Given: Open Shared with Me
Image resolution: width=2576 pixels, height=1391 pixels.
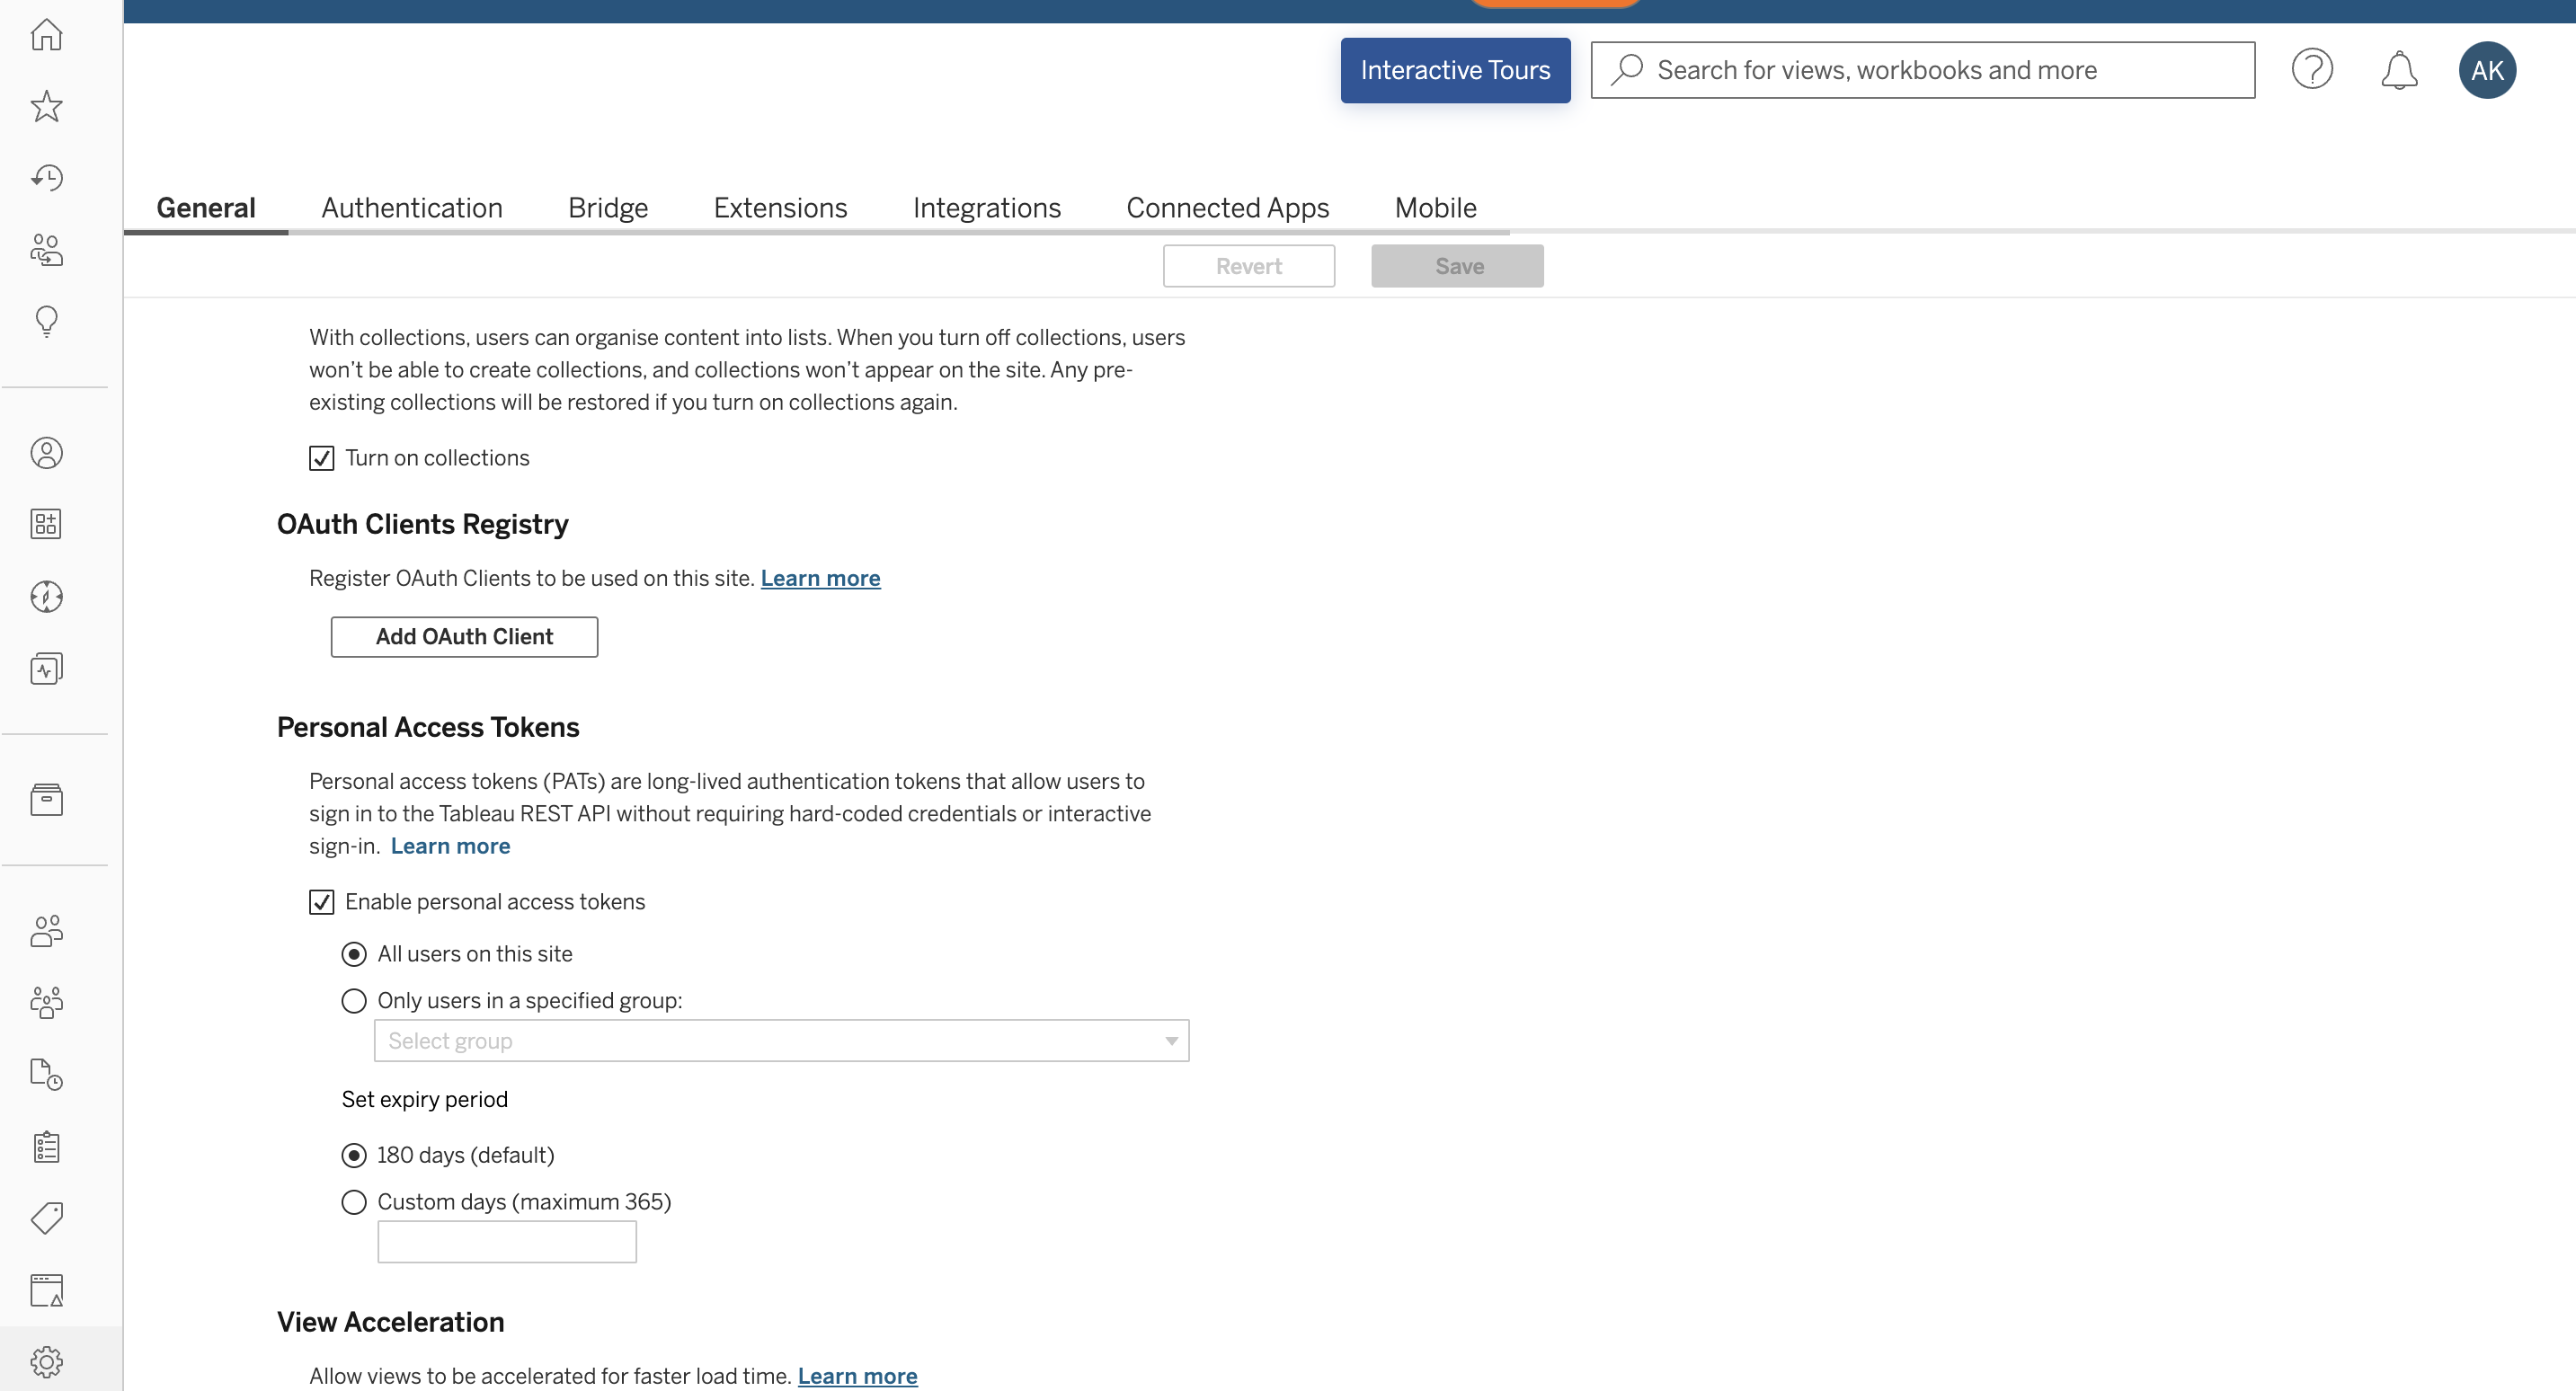Looking at the screenshot, I should click(x=47, y=250).
